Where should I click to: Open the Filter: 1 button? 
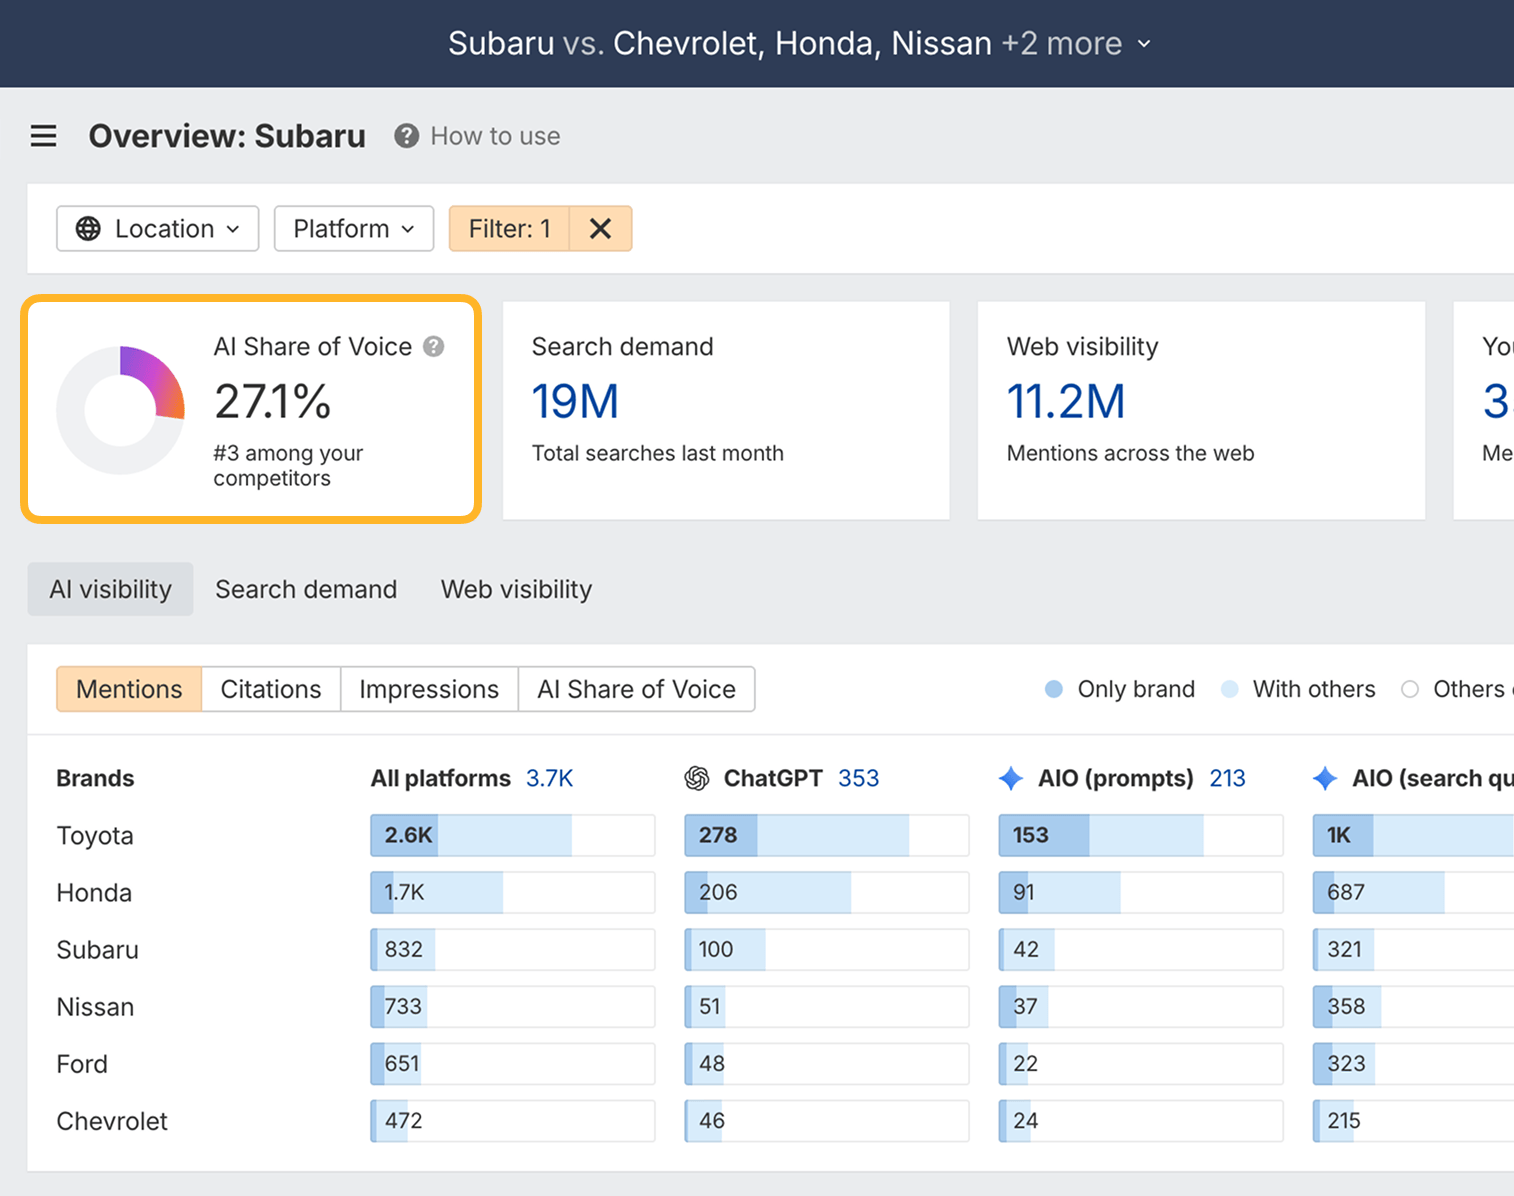click(x=510, y=229)
